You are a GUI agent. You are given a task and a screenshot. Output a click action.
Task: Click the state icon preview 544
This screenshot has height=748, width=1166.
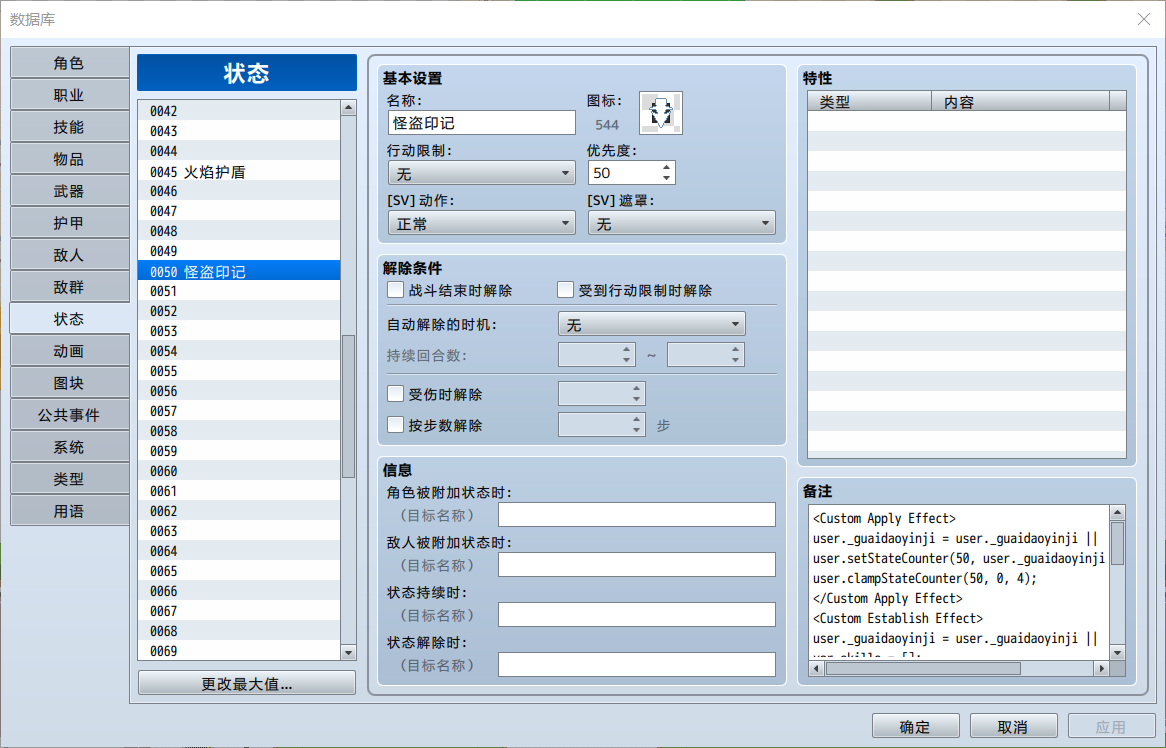[x=660, y=113]
